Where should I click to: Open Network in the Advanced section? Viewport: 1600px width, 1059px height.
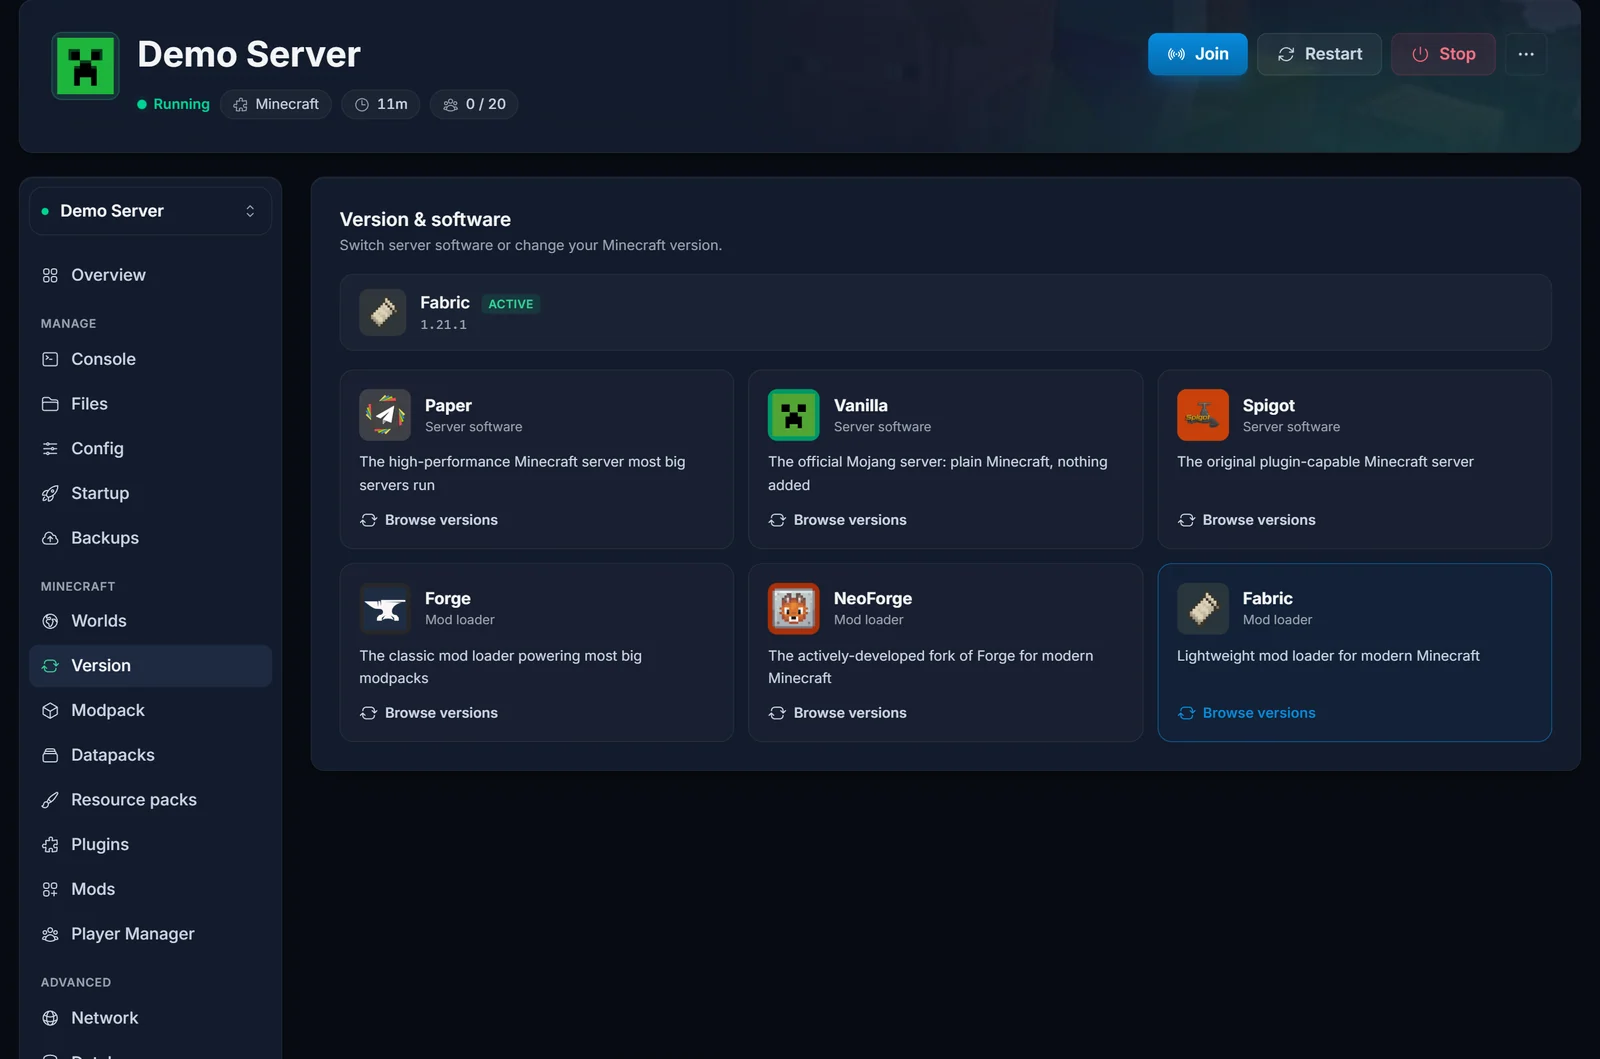150,1018
